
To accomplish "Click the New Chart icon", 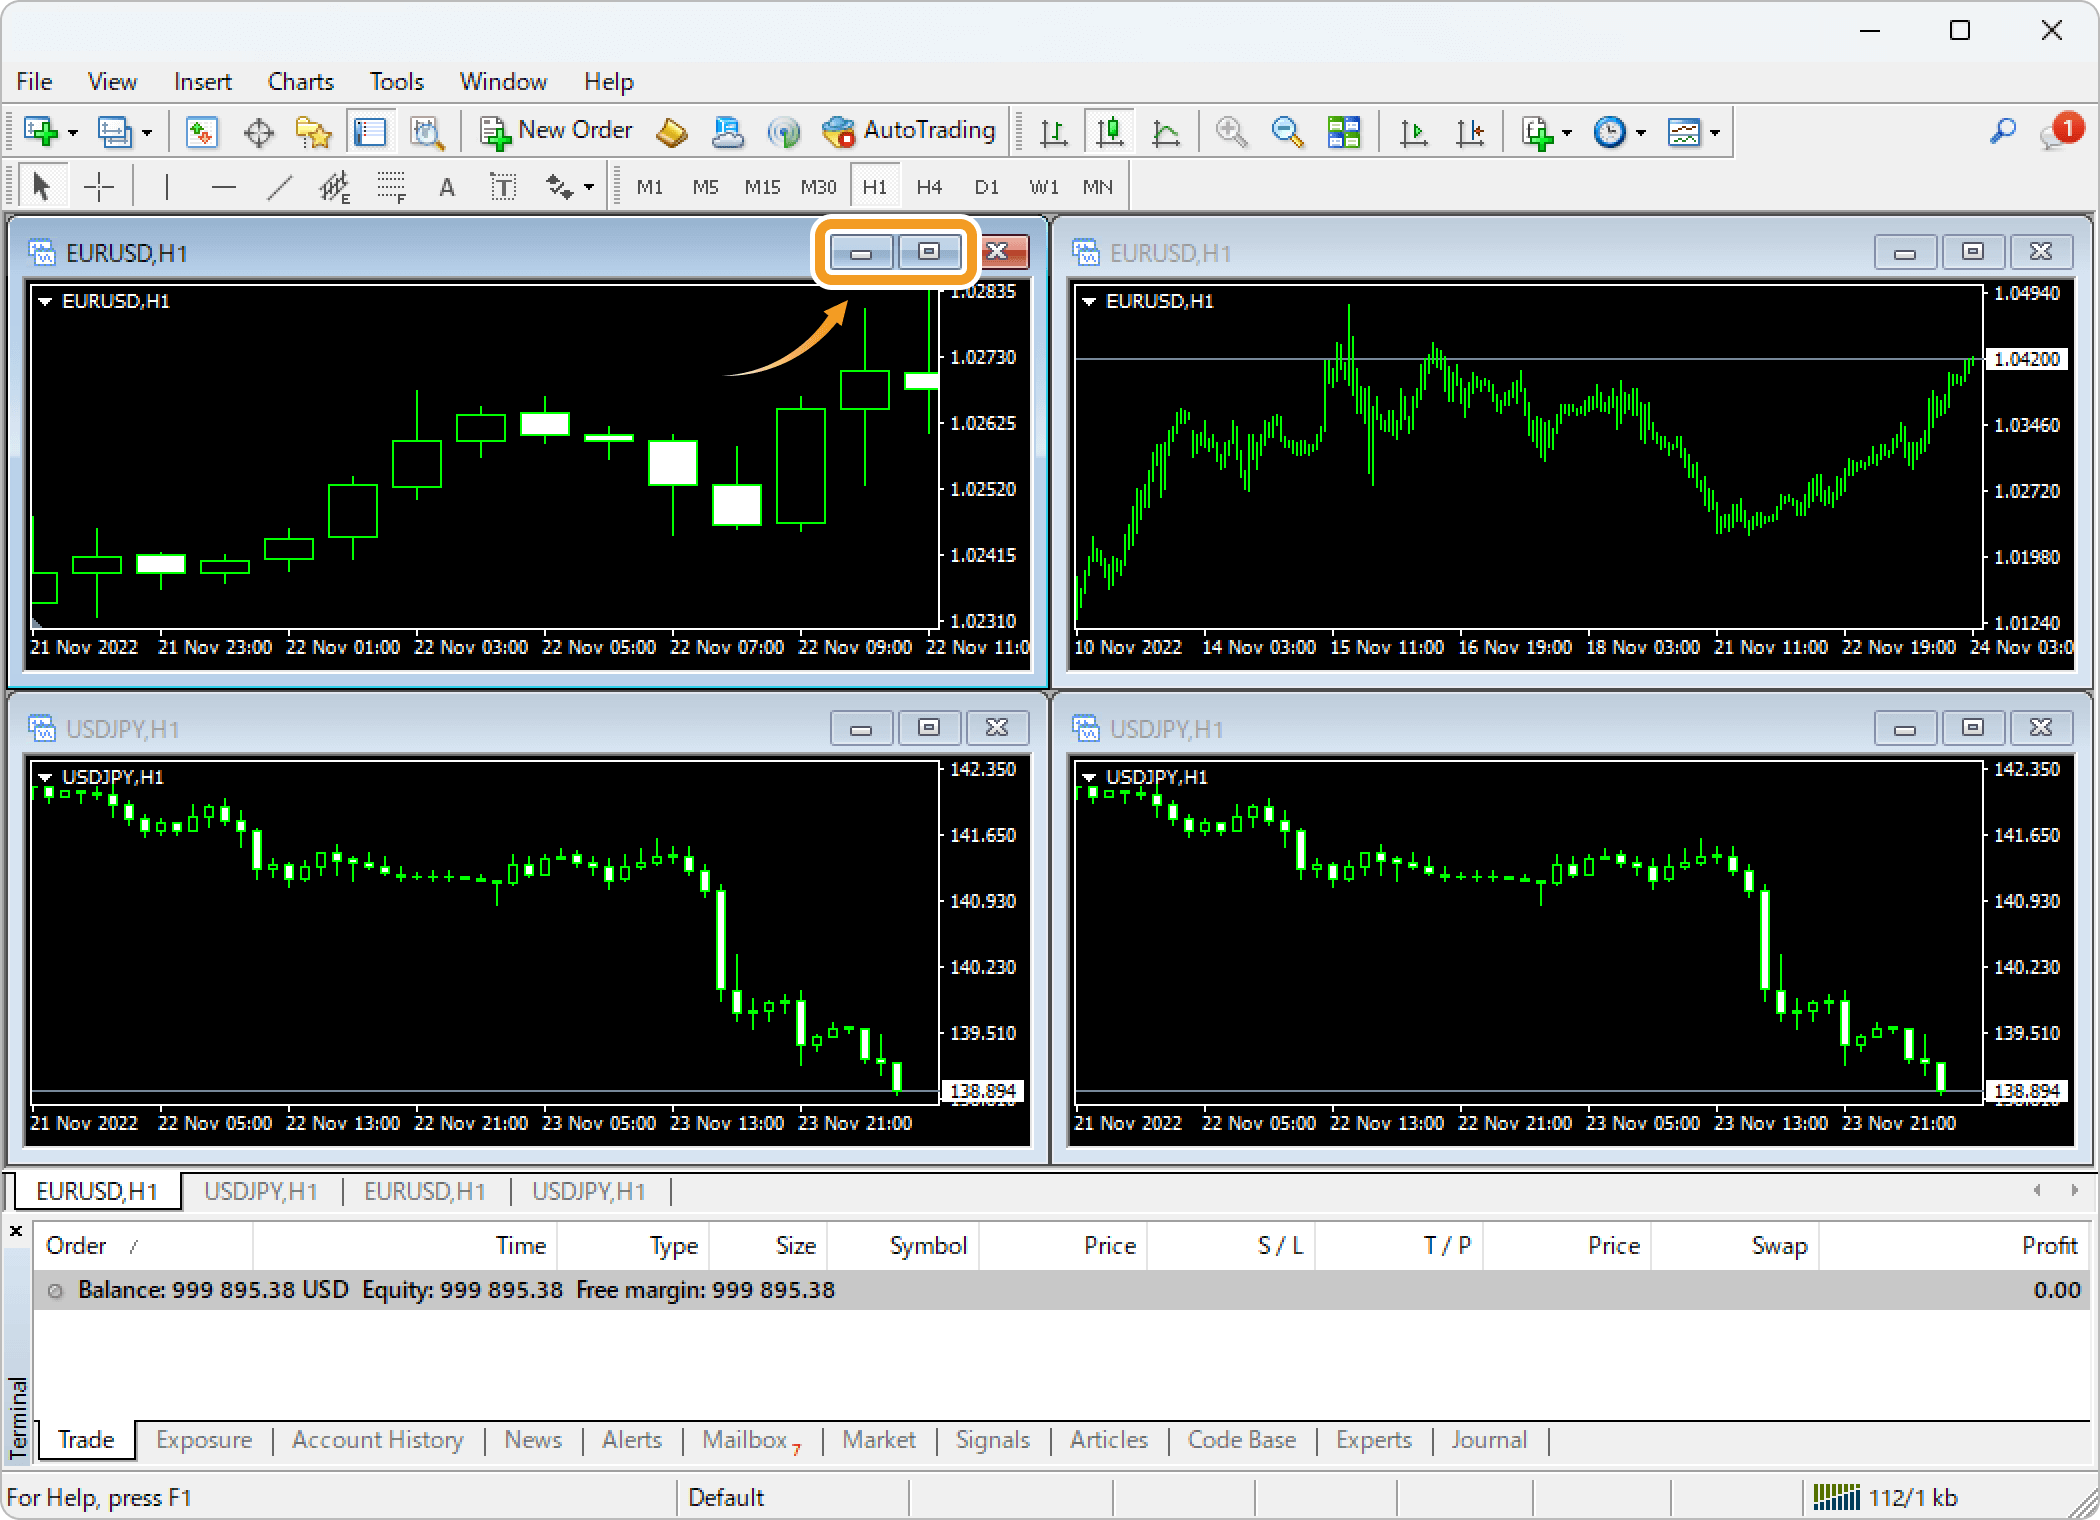I will coord(41,132).
